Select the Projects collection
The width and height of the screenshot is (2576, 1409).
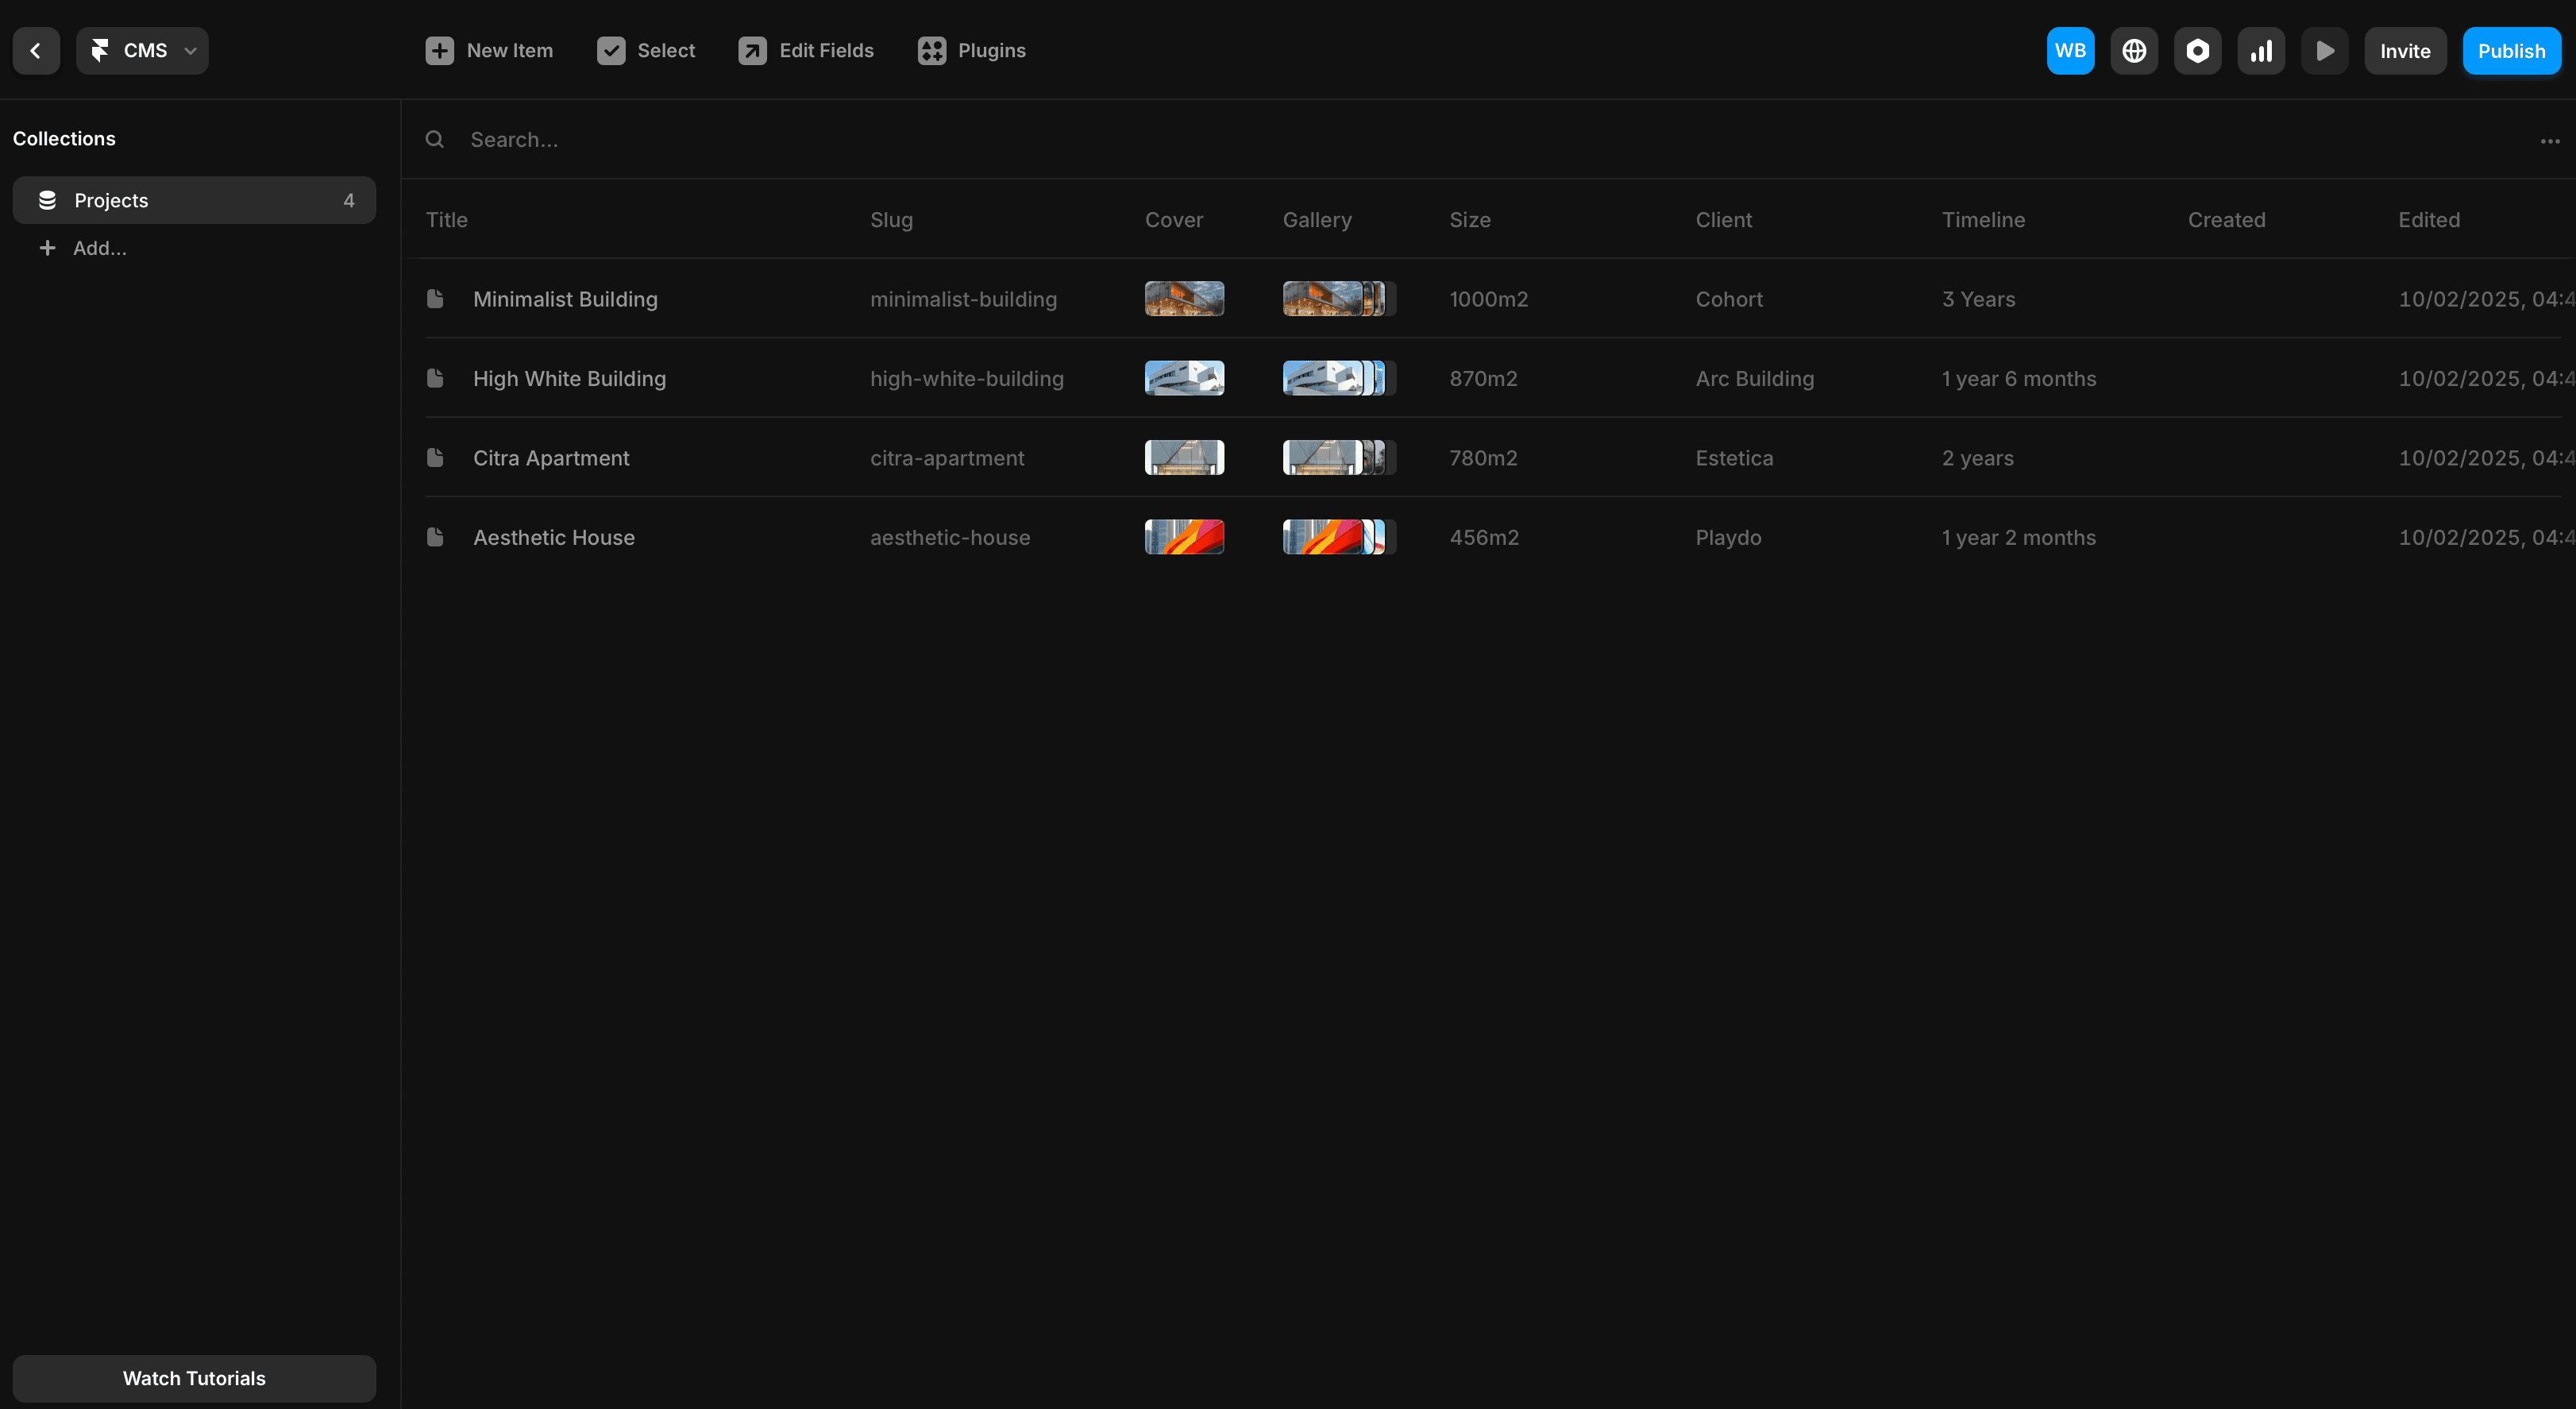[x=194, y=200]
